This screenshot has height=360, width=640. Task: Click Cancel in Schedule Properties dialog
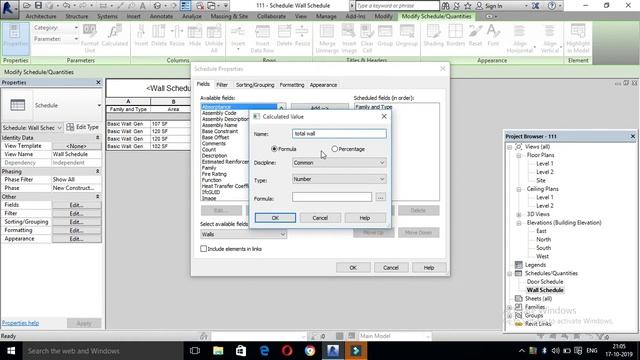pyautogui.click(x=391, y=267)
